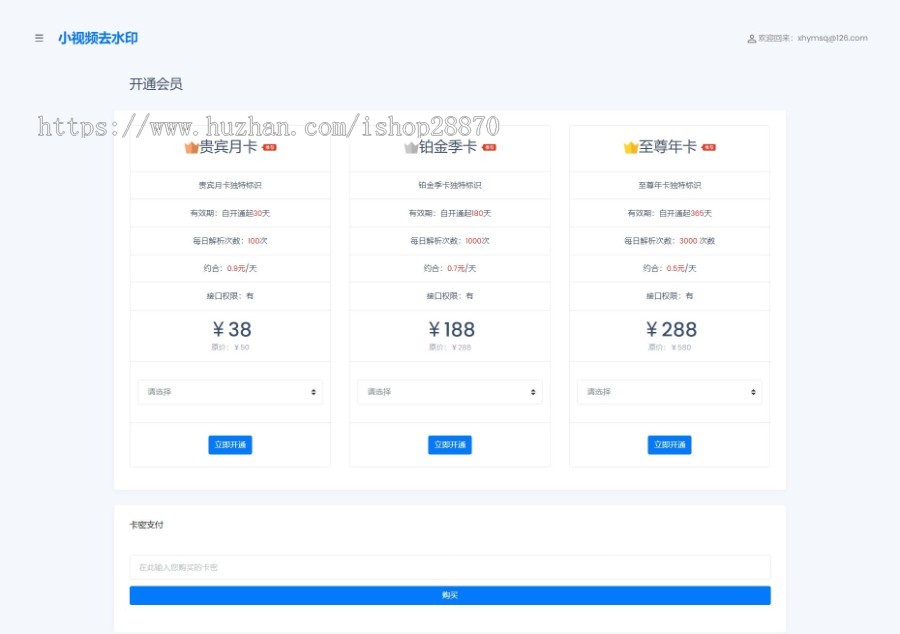The image size is (900, 634).
Task: Click 接口权限 row in 铂金季卡 card
Action: coord(450,296)
